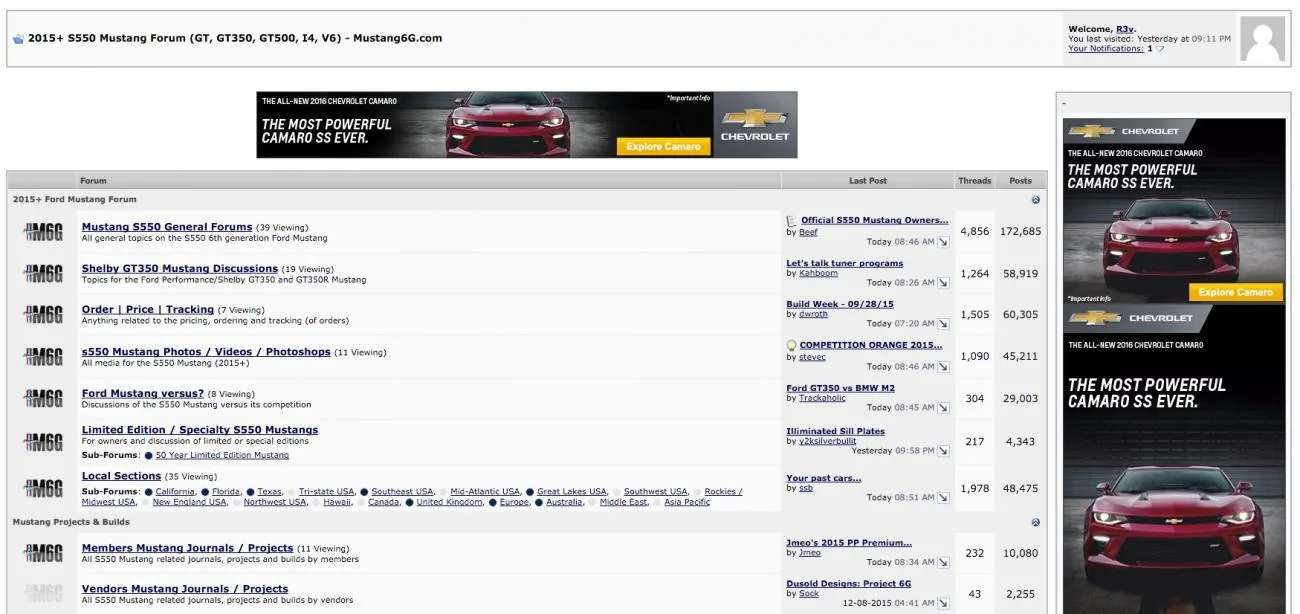Open Limited Edition / Specialty S550 Mustangs
The width and height of the screenshot is (1300, 614).
tap(200, 430)
